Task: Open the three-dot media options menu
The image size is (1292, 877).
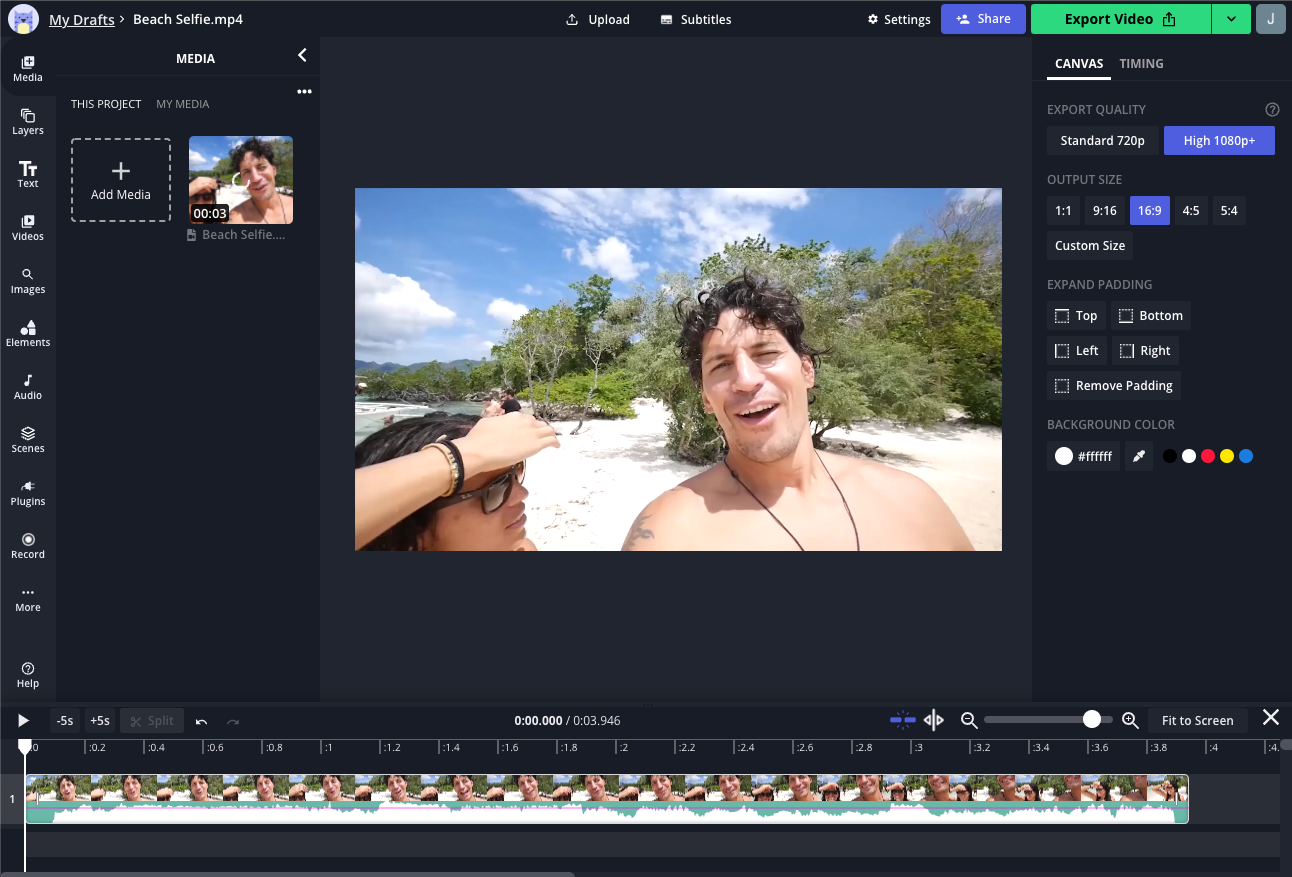Action: [304, 92]
